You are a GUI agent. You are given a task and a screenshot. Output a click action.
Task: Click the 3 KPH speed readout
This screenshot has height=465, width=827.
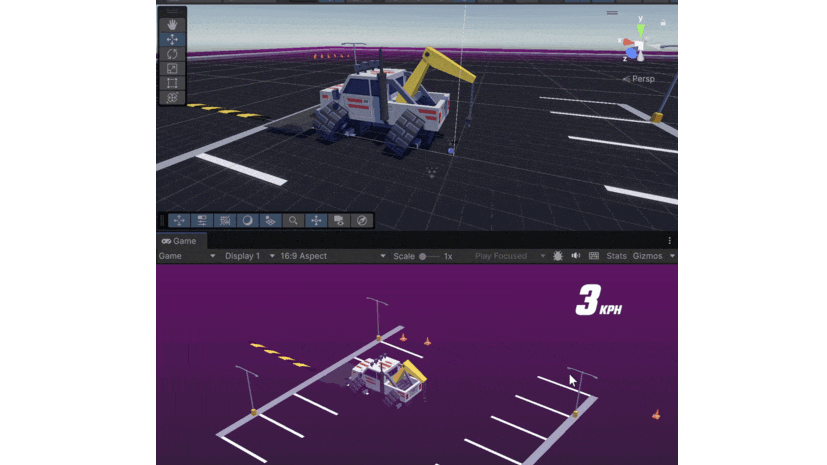click(599, 301)
